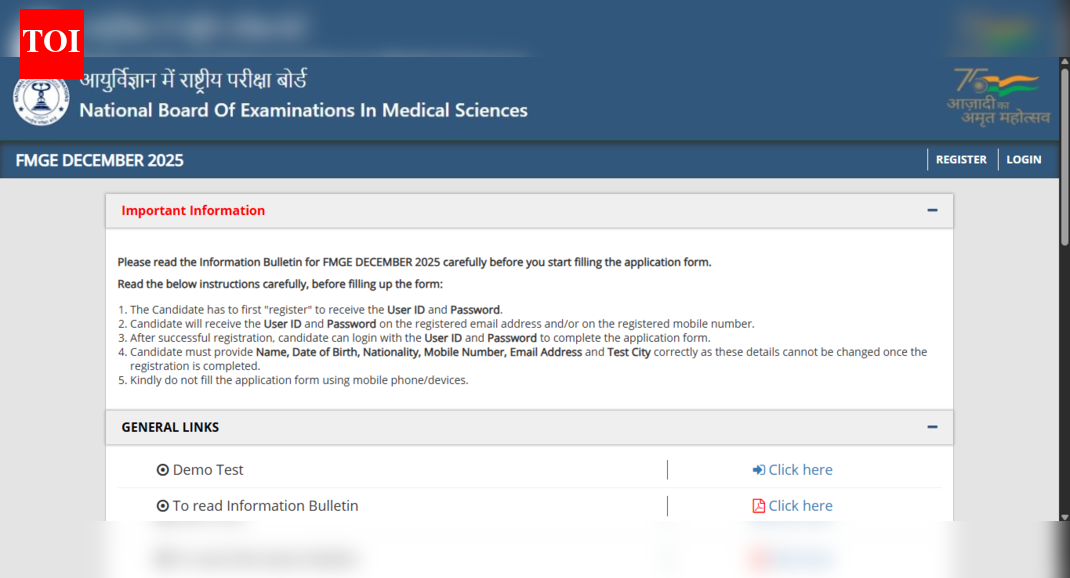Select the Azadi ka Amrit Mahotsav logo
This screenshot has width=1070, height=578.
click(x=997, y=96)
